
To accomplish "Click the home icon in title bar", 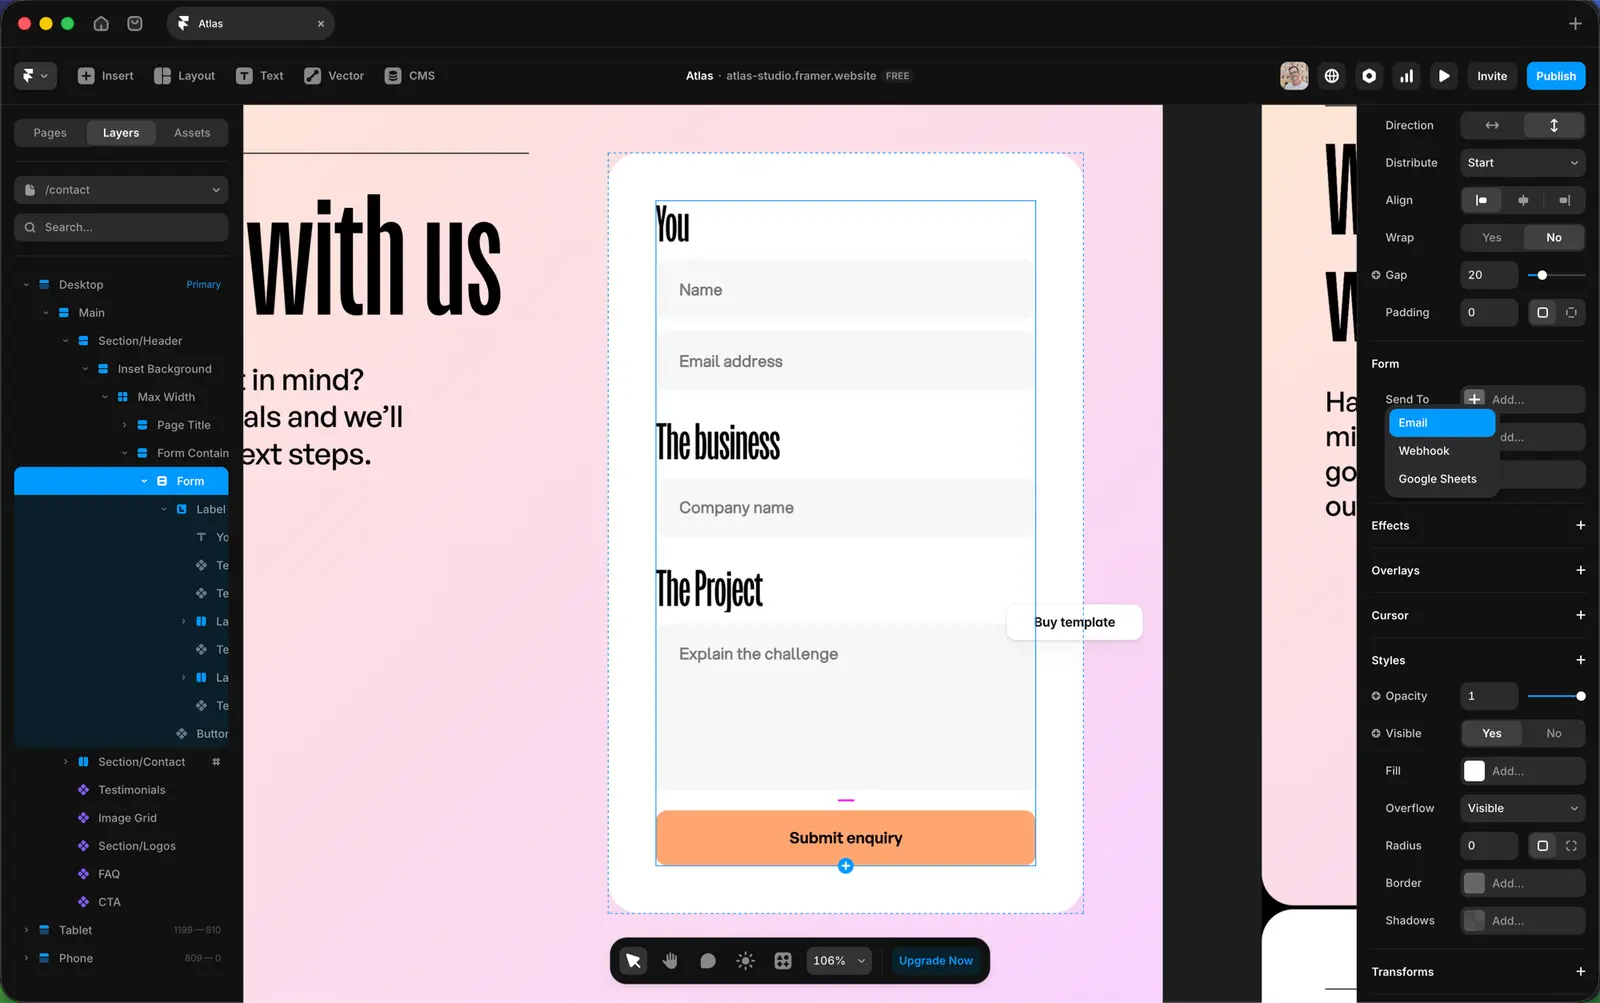I will point(101,23).
